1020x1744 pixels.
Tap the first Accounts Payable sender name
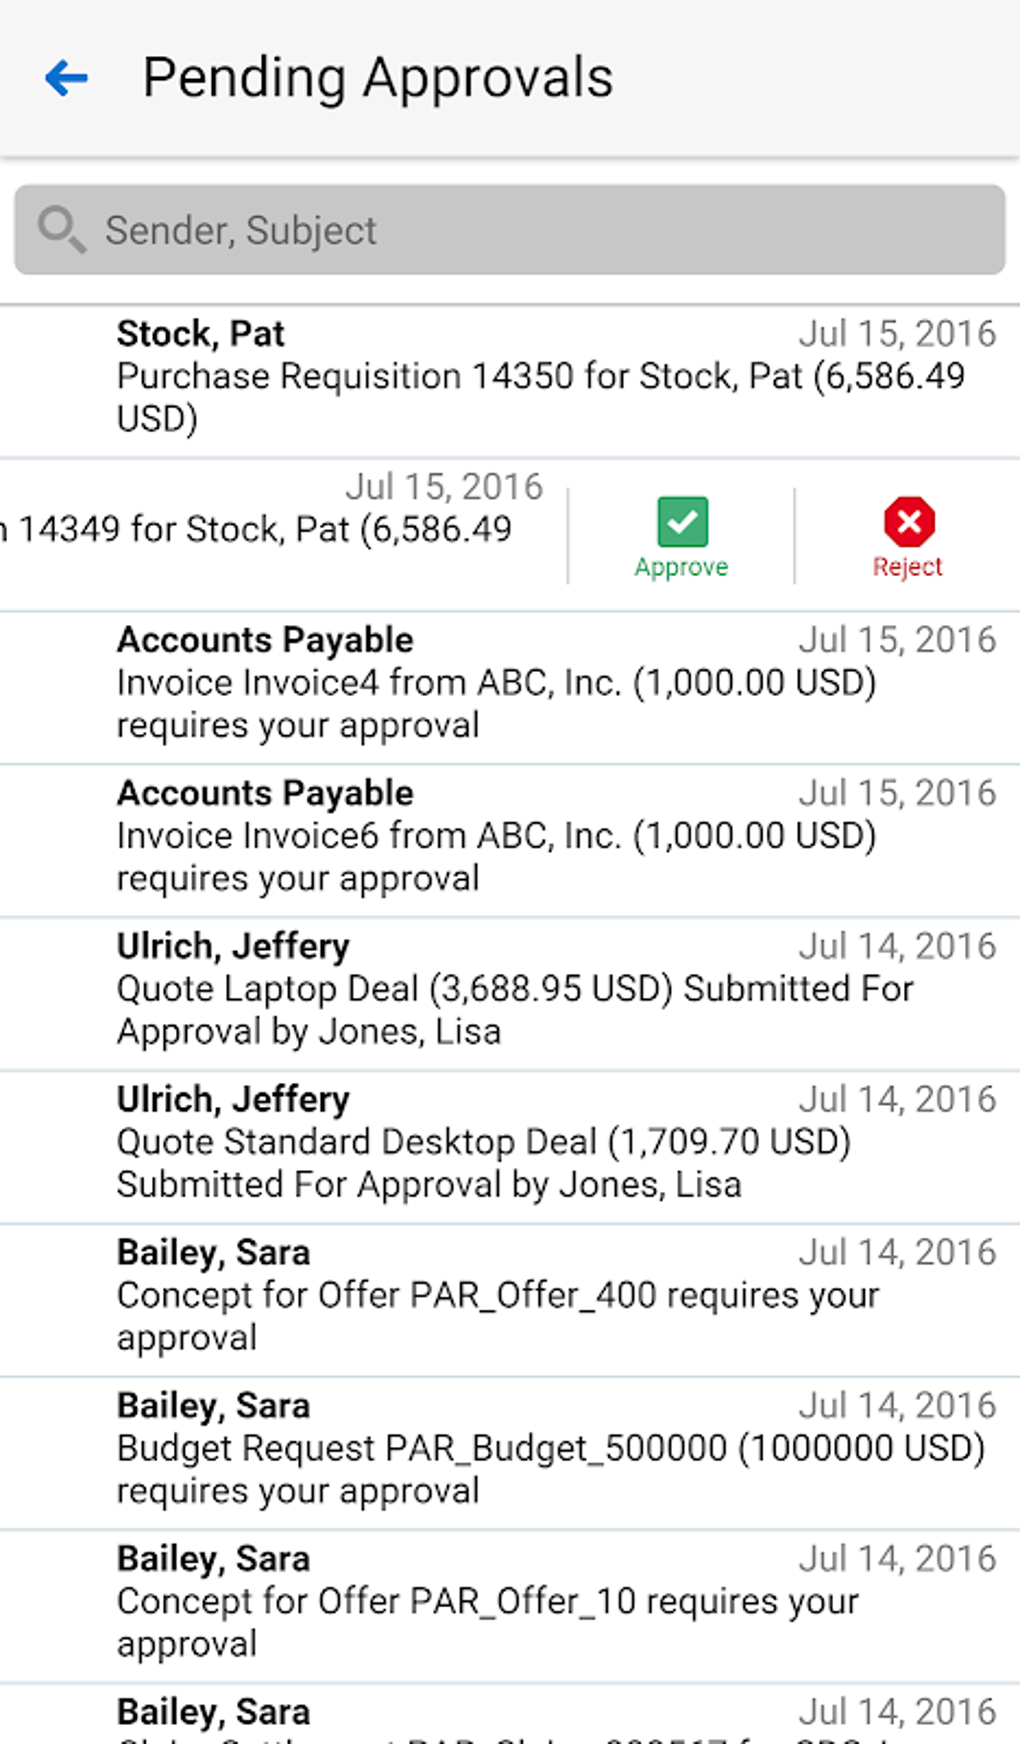tap(265, 640)
